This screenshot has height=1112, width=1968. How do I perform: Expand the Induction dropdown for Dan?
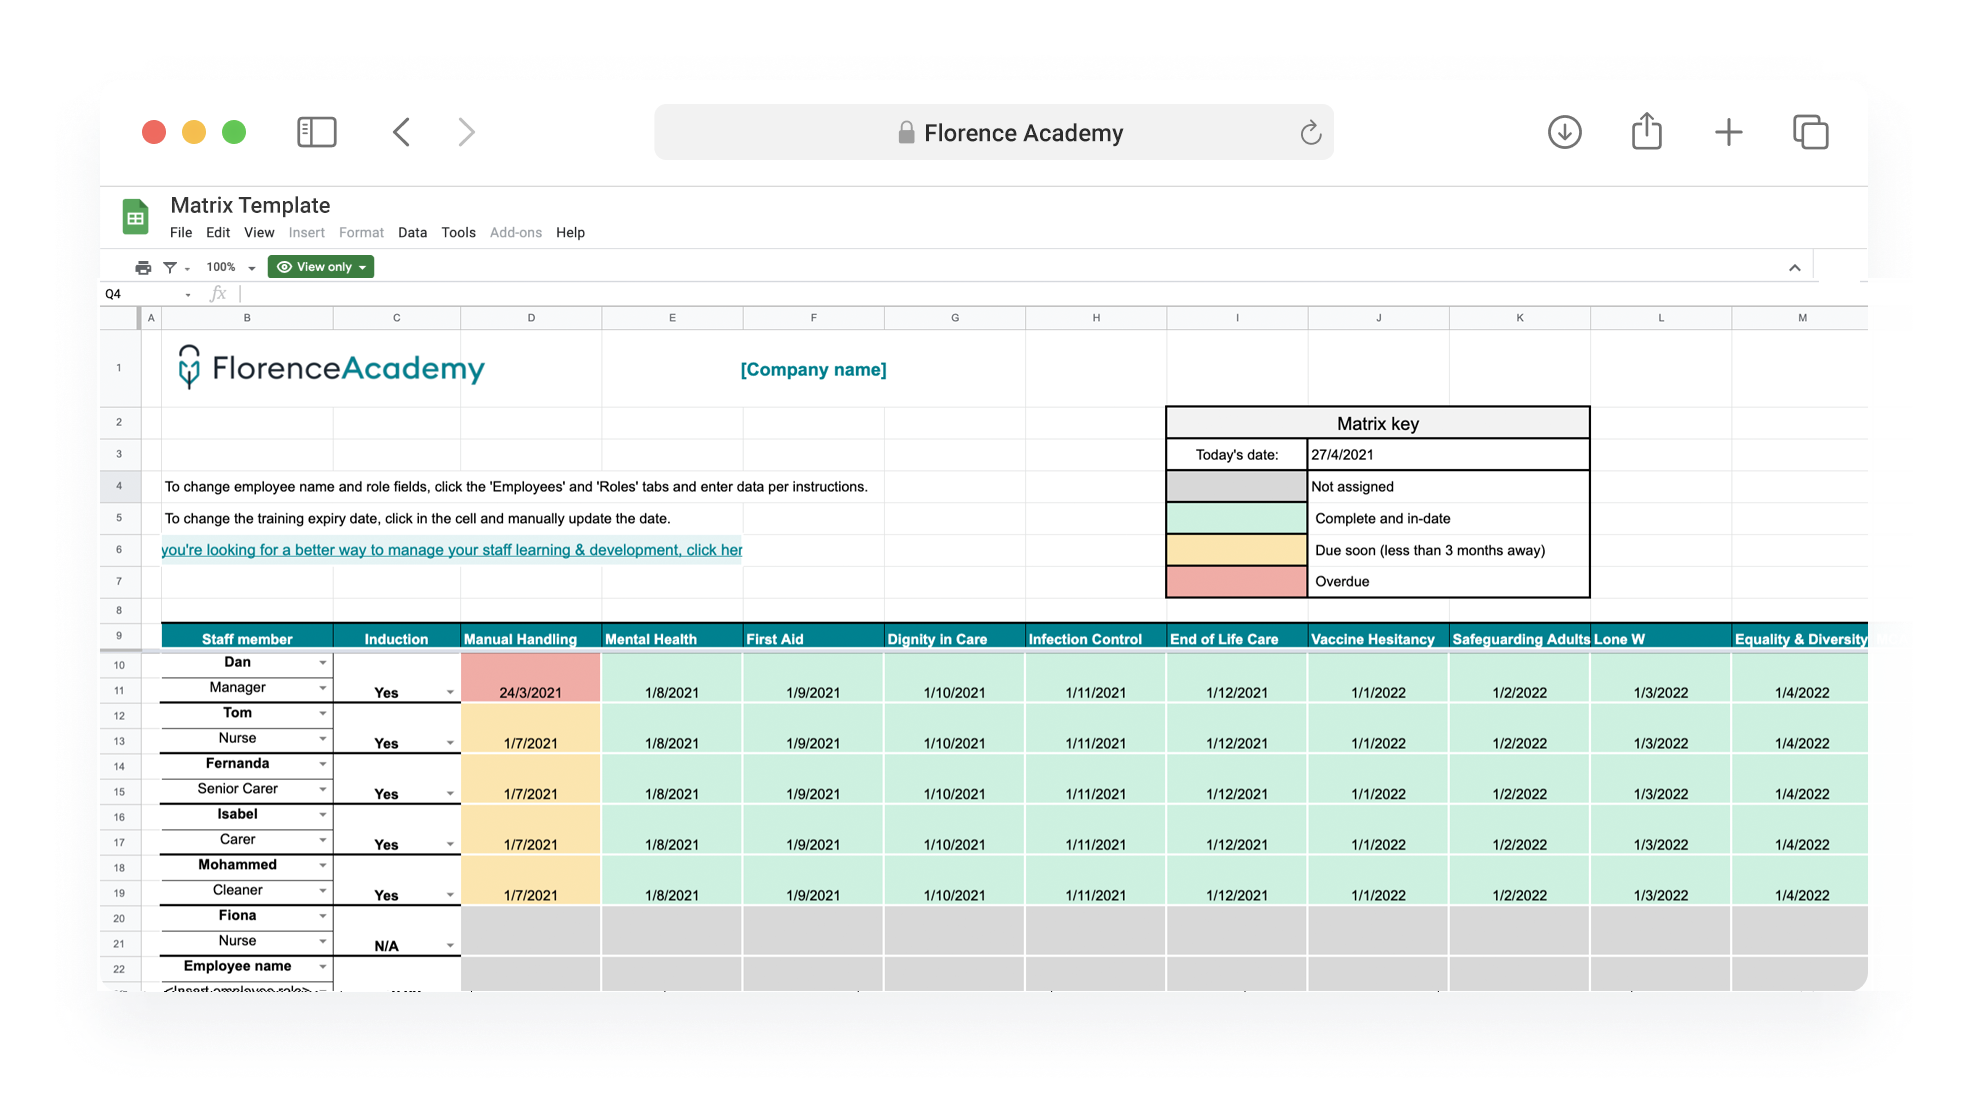click(450, 691)
